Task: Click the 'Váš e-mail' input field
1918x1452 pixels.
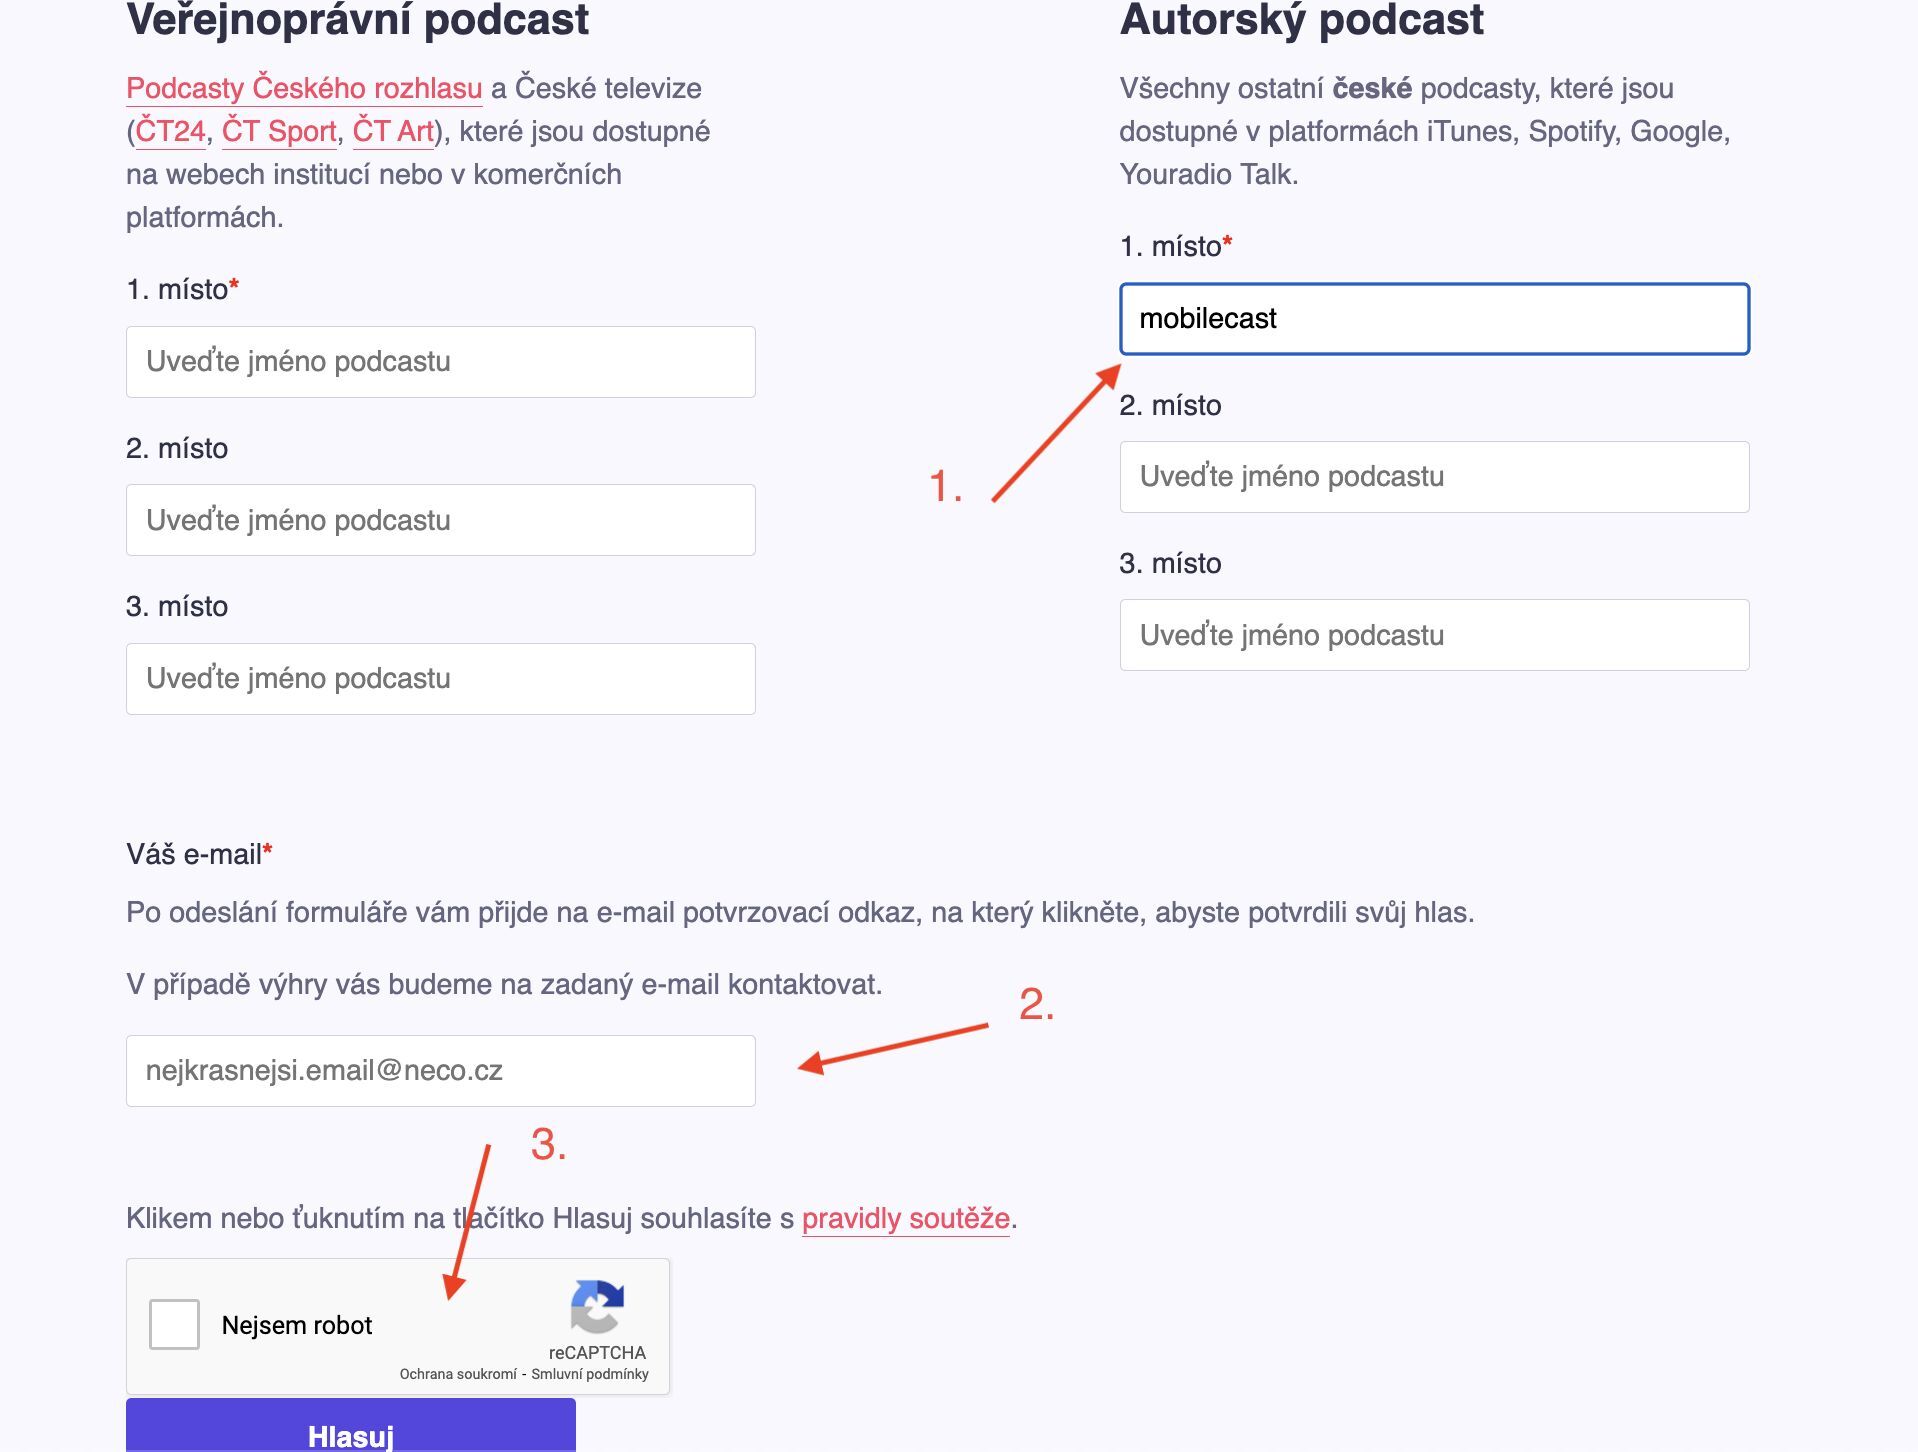Action: tap(440, 1070)
